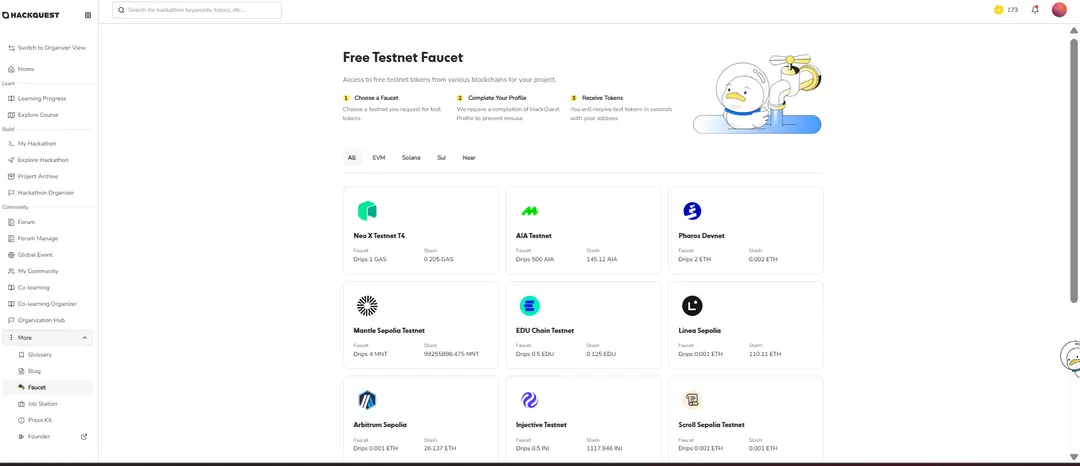Click the Mantle Sepolia Testnet logo
1080x466 pixels.
pyautogui.click(x=367, y=306)
